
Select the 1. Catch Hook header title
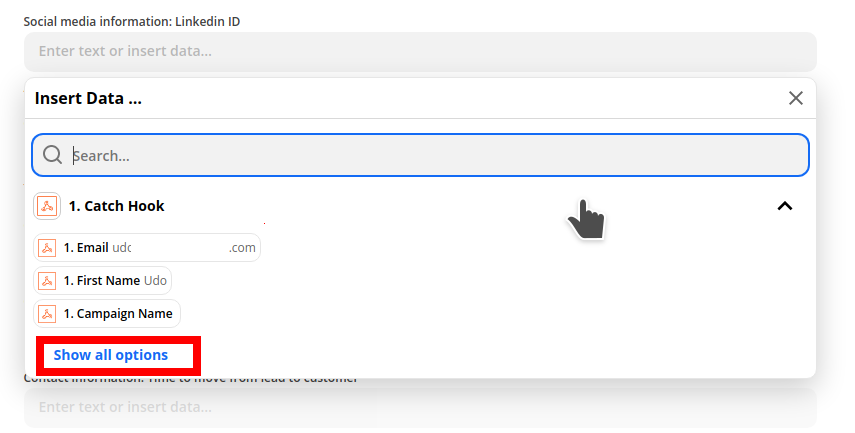[116, 206]
